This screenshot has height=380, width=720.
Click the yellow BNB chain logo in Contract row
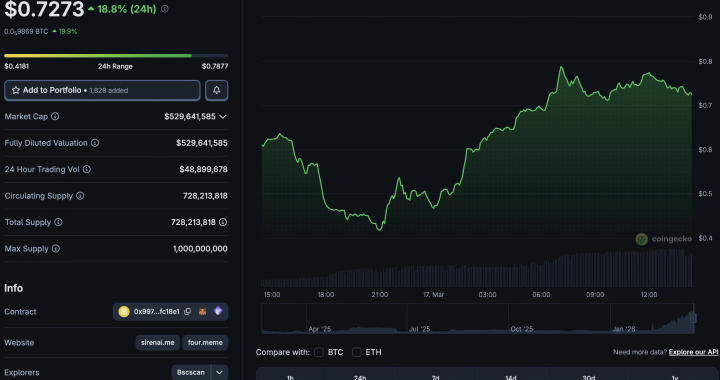(124, 312)
